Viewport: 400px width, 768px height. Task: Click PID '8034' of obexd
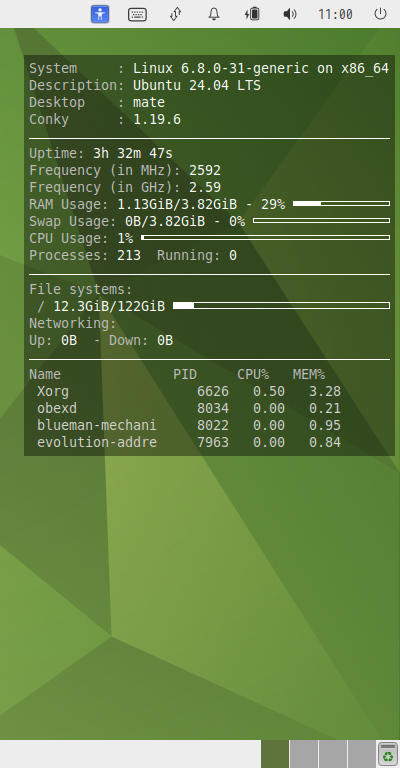[x=213, y=408]
